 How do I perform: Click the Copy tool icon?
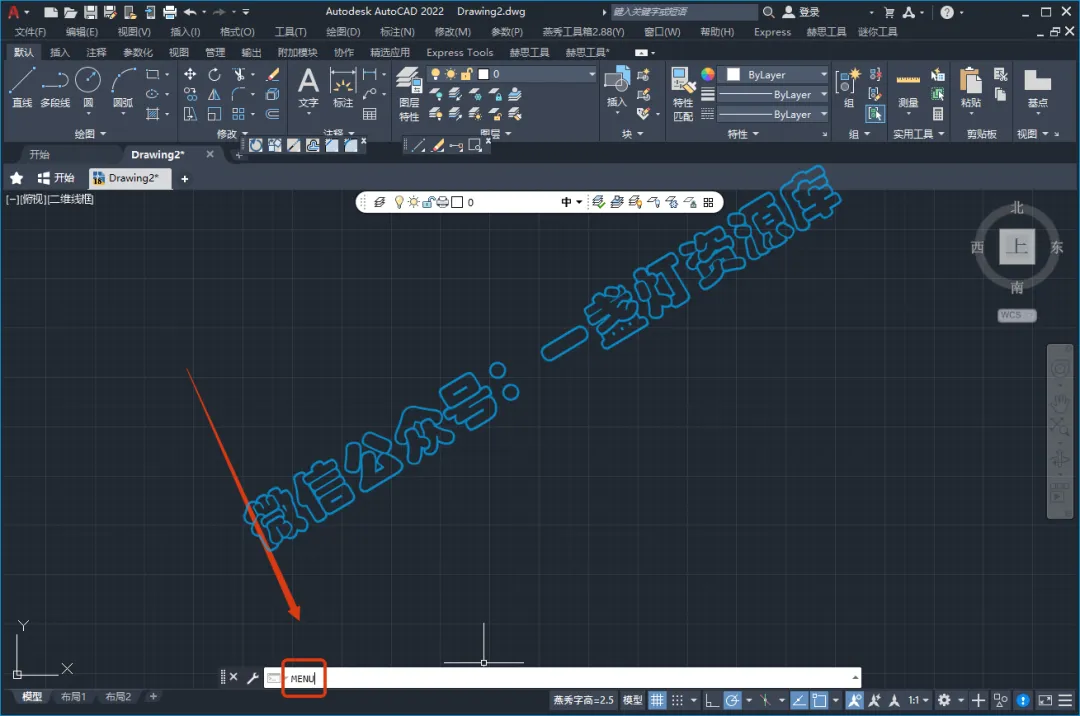click(x=190, y=94)
